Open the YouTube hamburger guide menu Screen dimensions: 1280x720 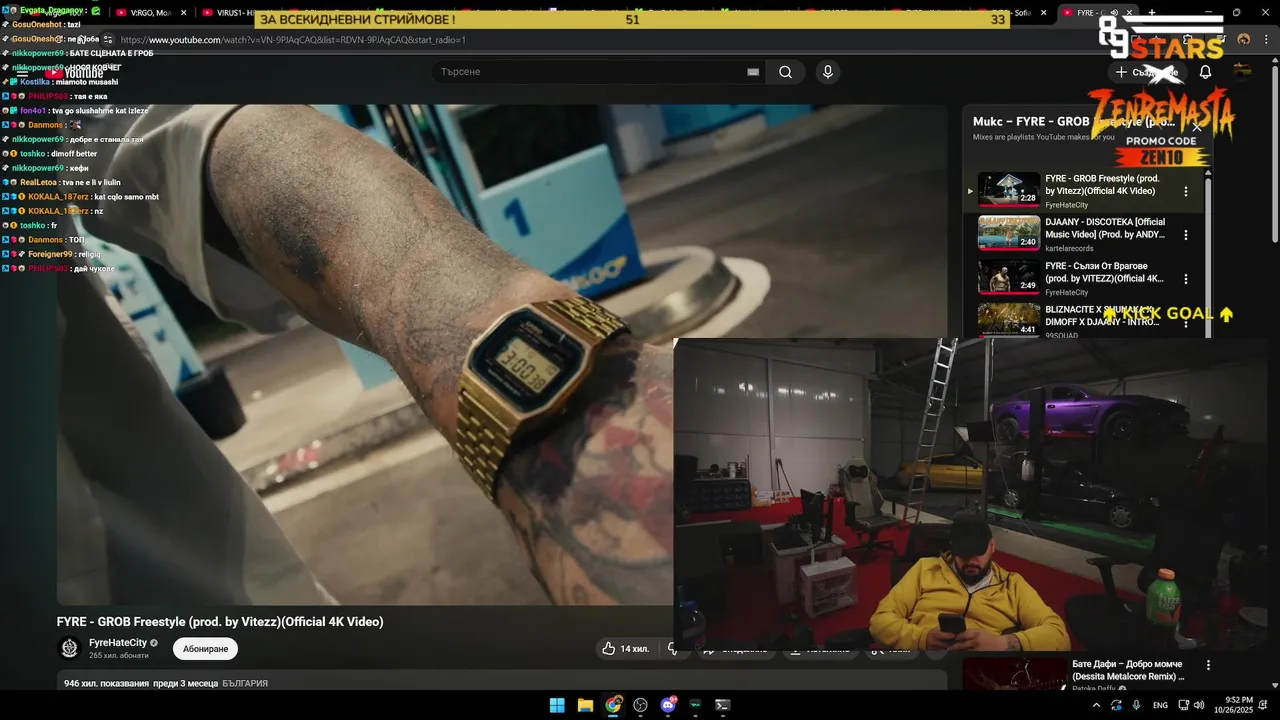point(21,72)
